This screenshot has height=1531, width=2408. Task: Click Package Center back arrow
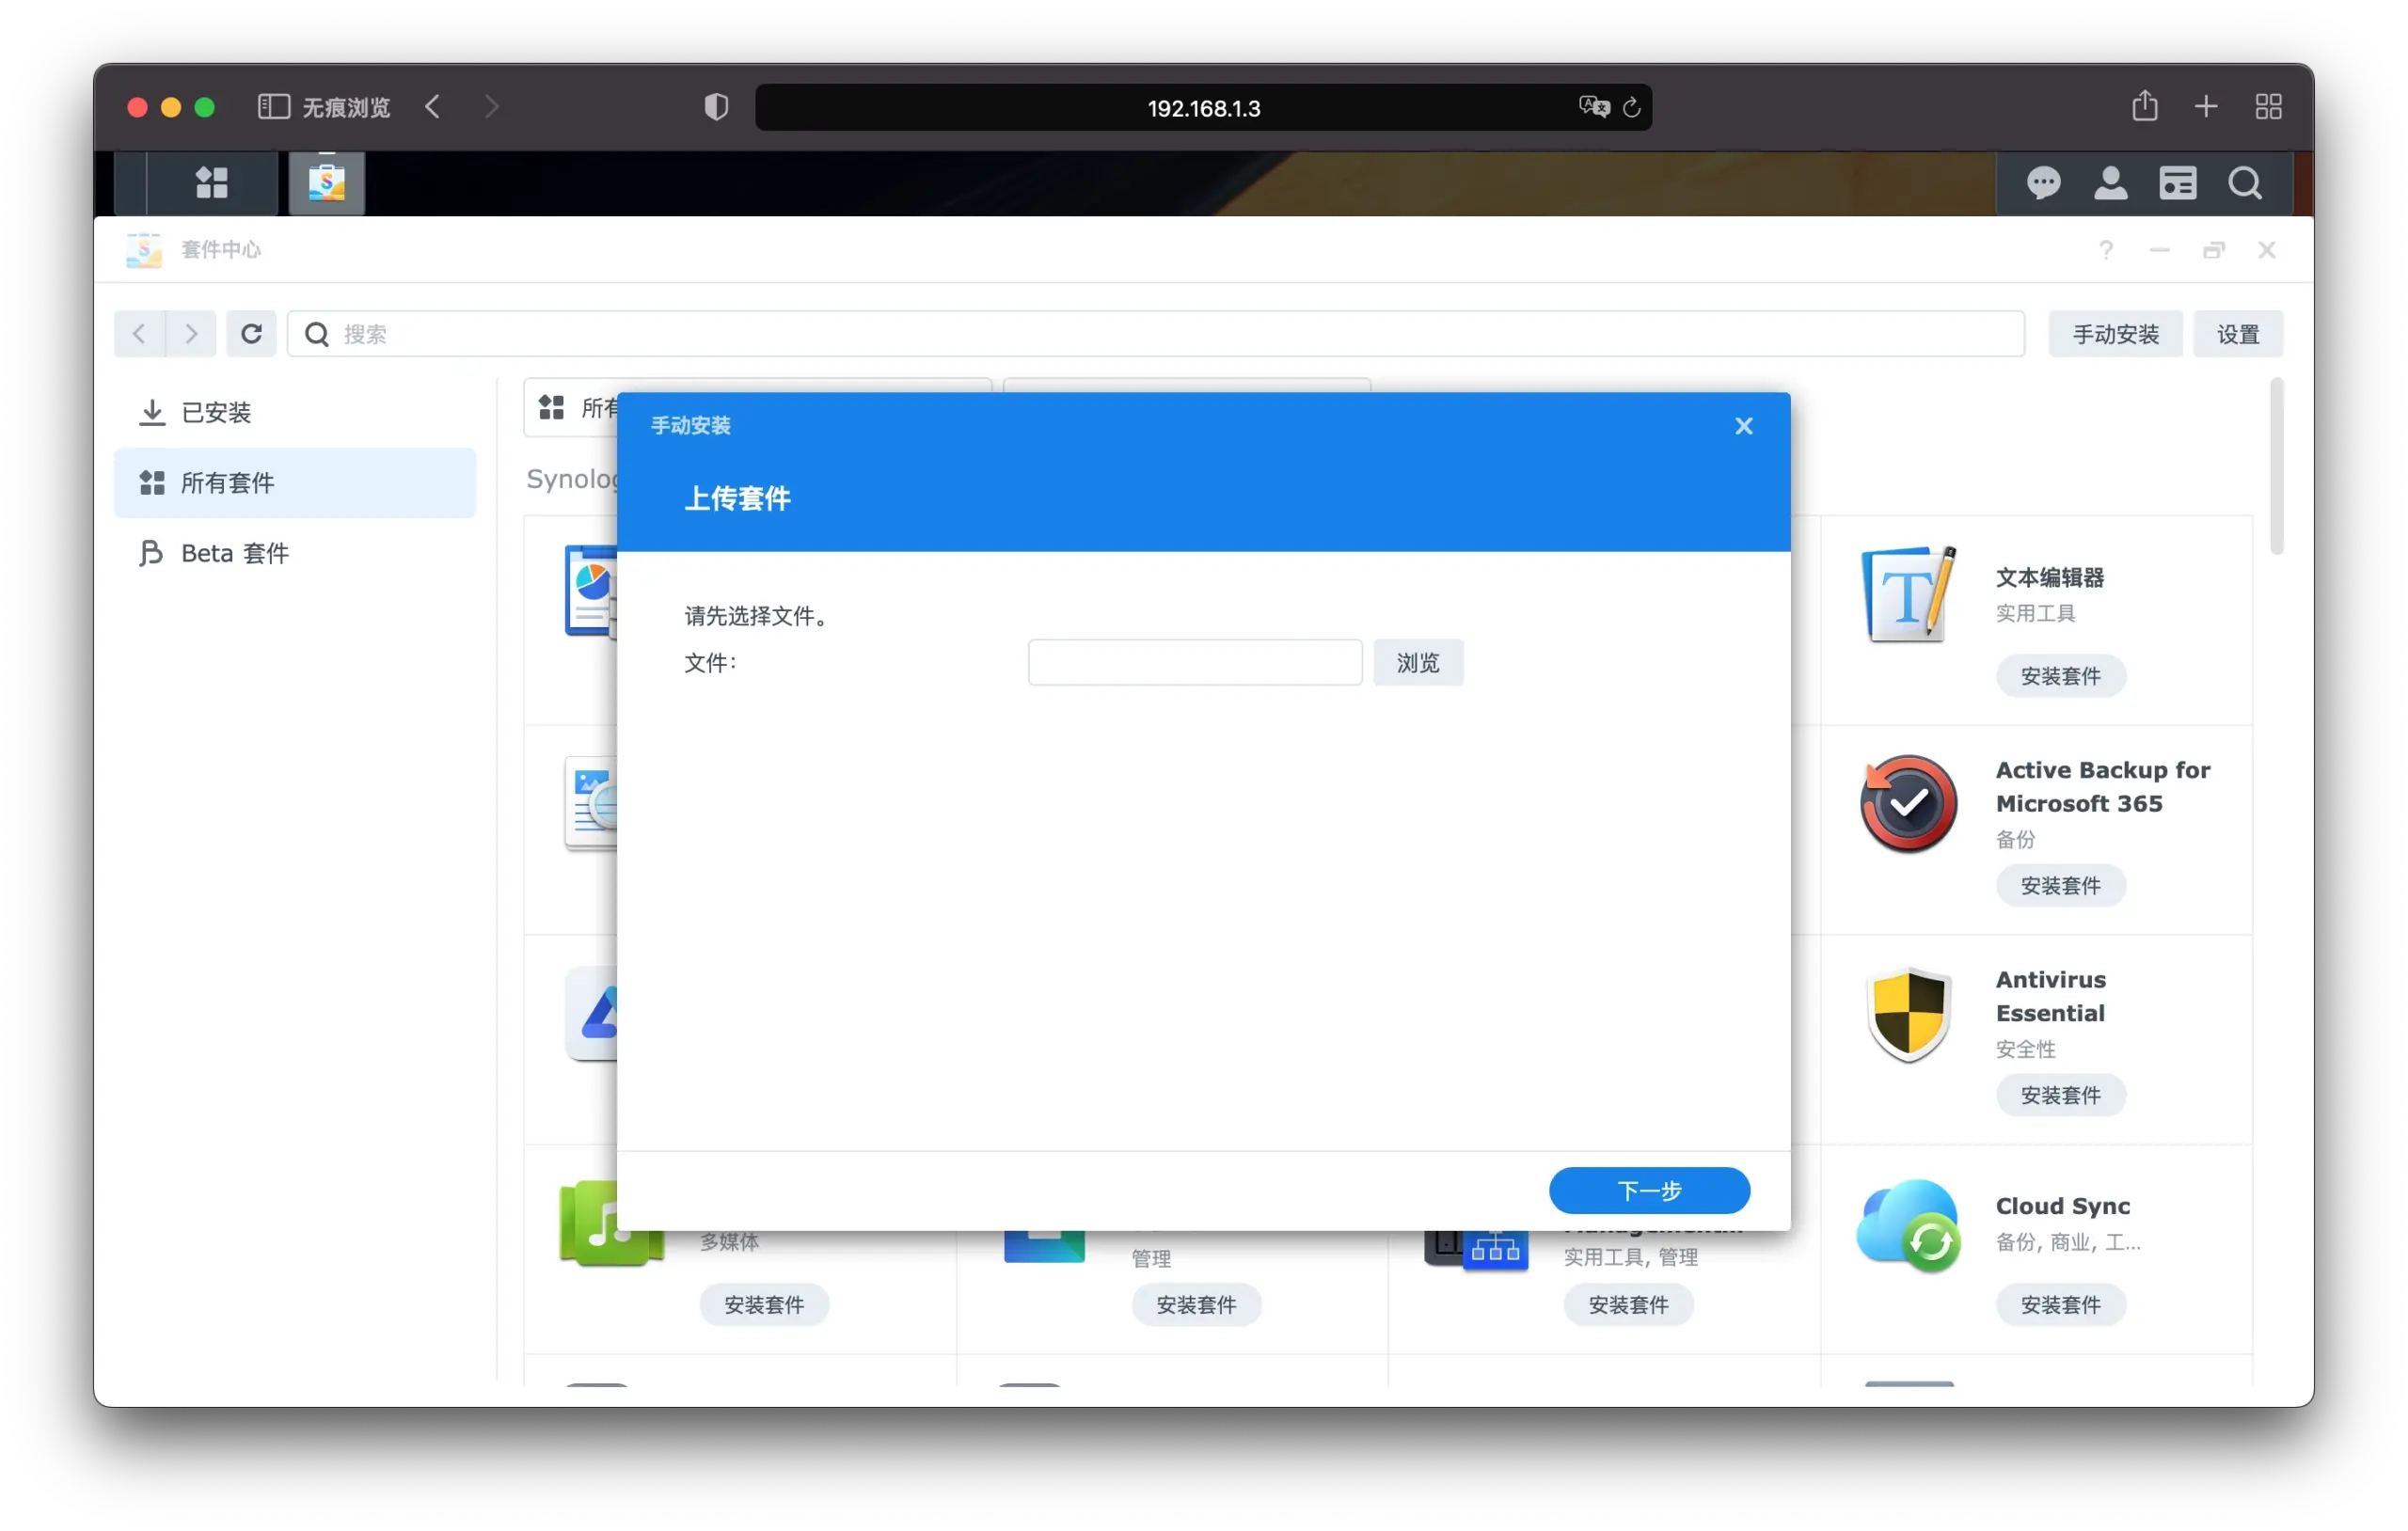click(x=139, y=334)
